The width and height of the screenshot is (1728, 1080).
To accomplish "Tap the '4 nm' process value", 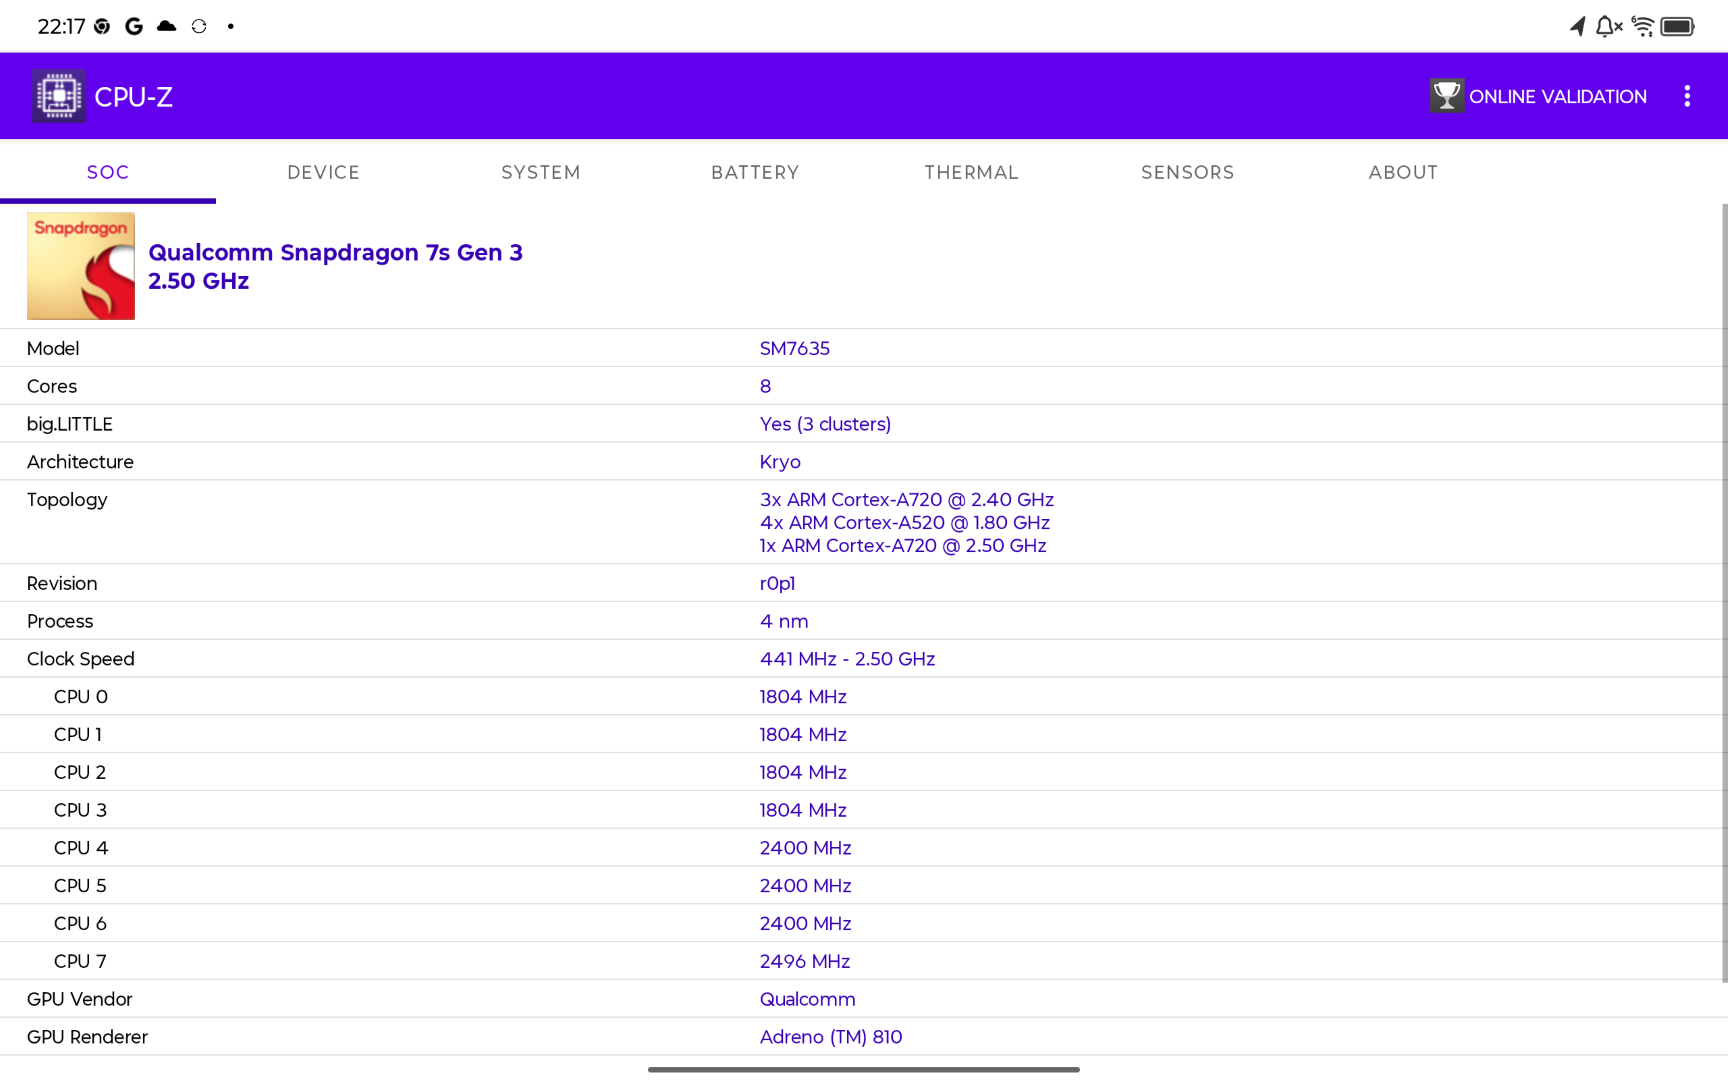I will coord(784,621).
